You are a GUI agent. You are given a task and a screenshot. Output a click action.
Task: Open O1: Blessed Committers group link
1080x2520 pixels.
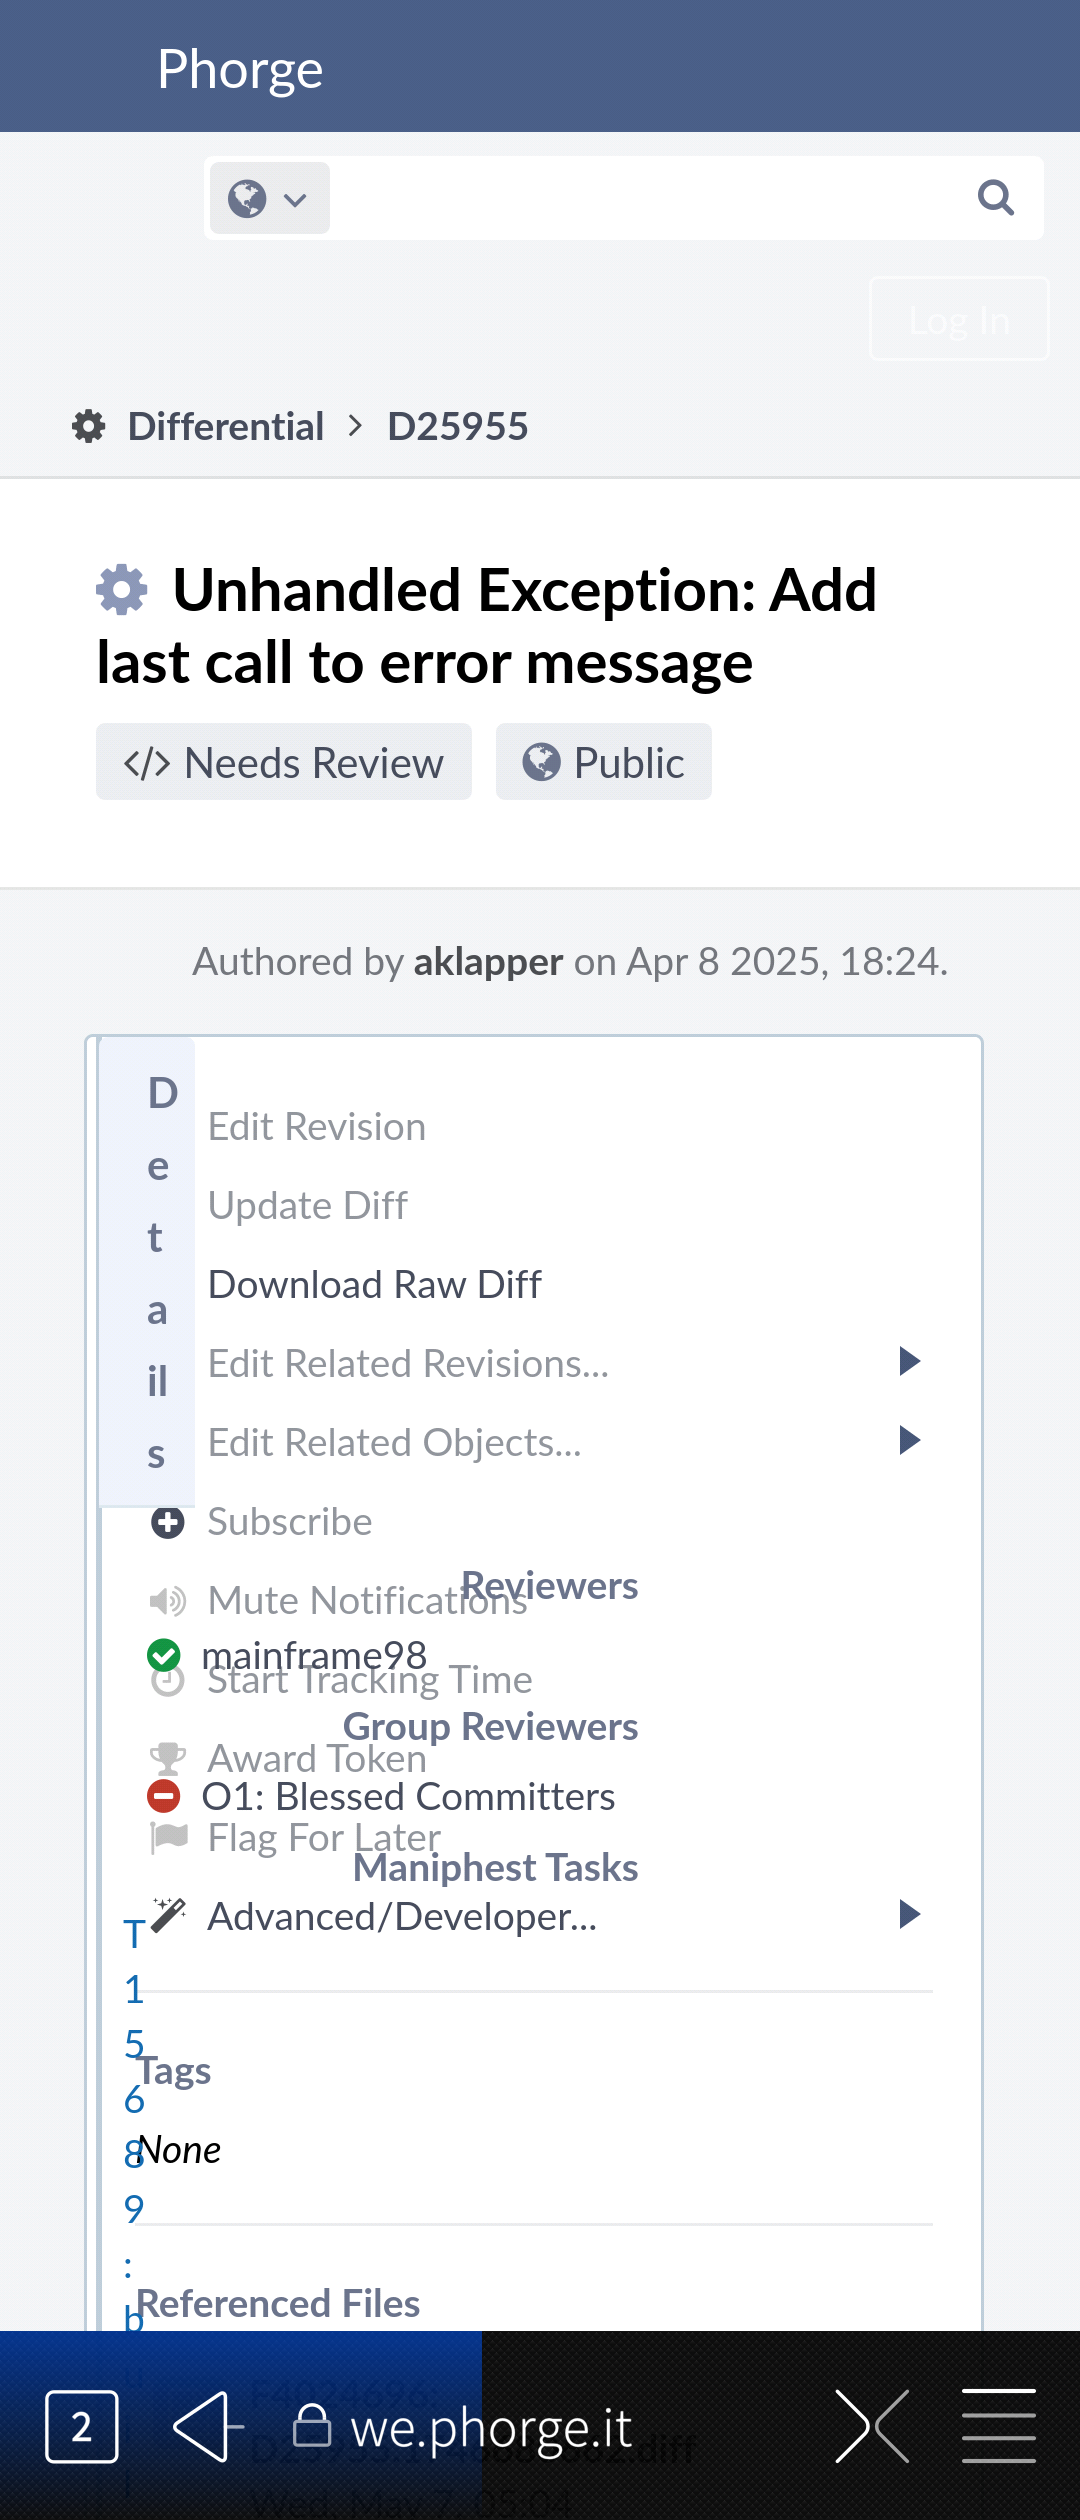coord(408,1796)
